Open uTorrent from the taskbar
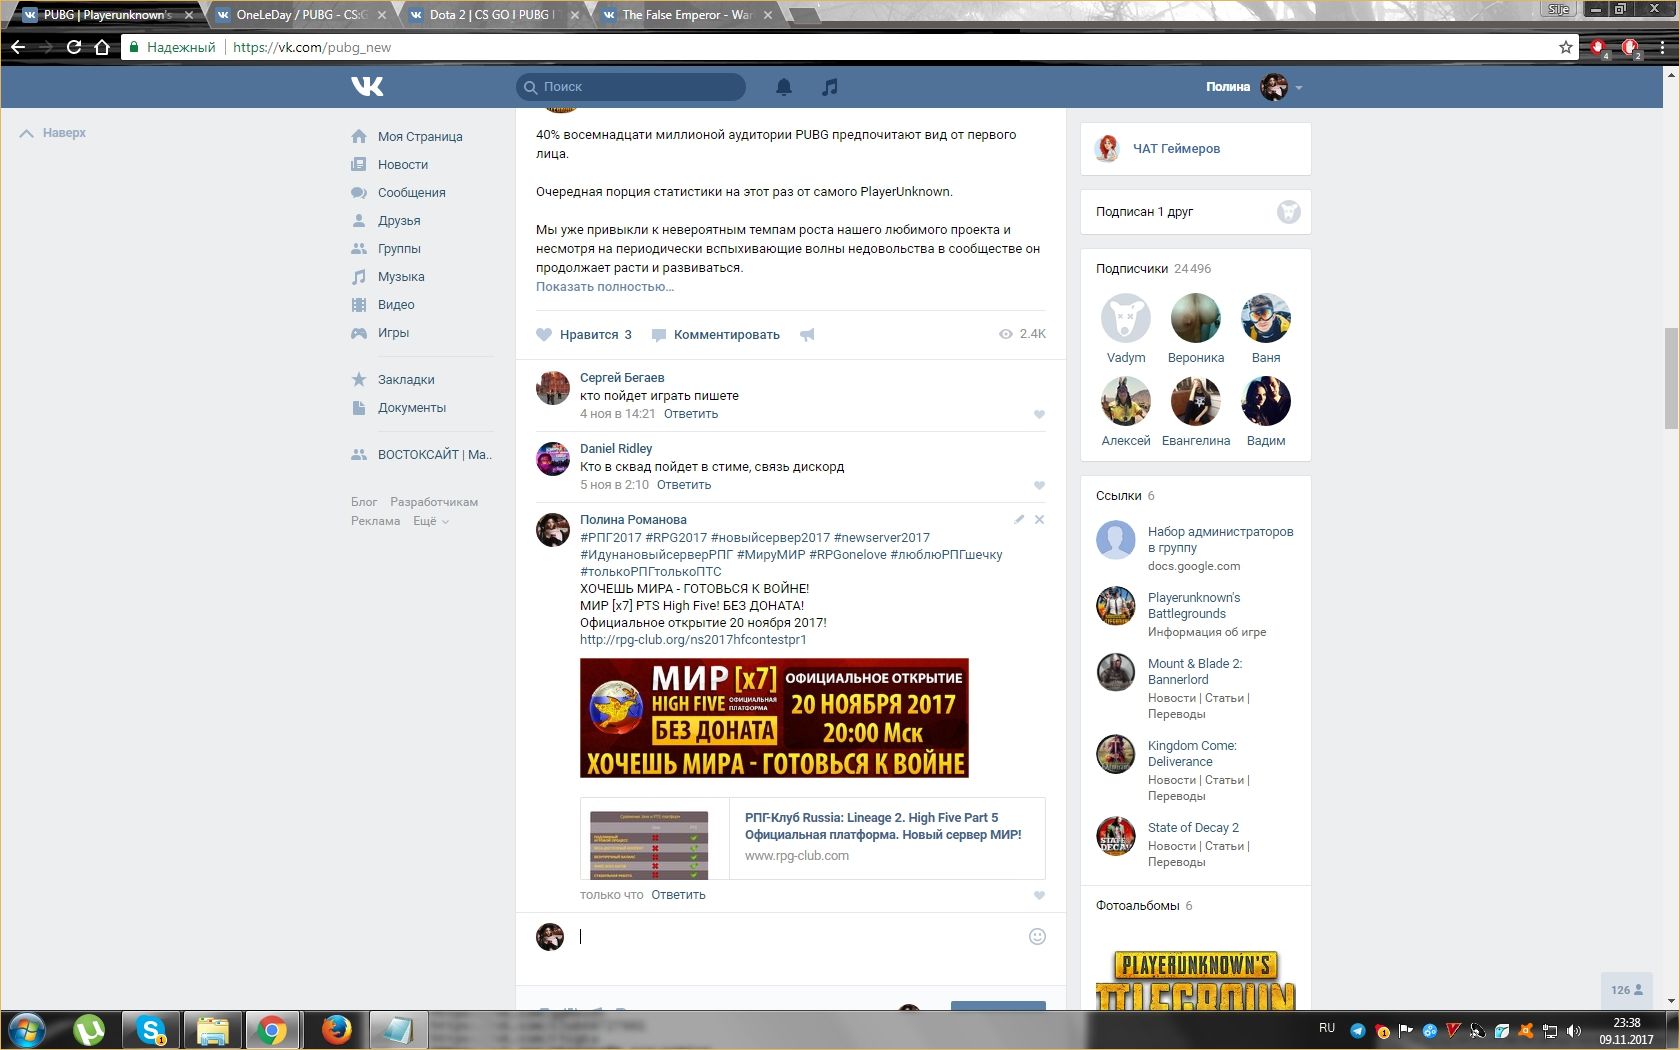Image resolution: width=1680 pixels, height=1050 pixels. point(90,1029)
